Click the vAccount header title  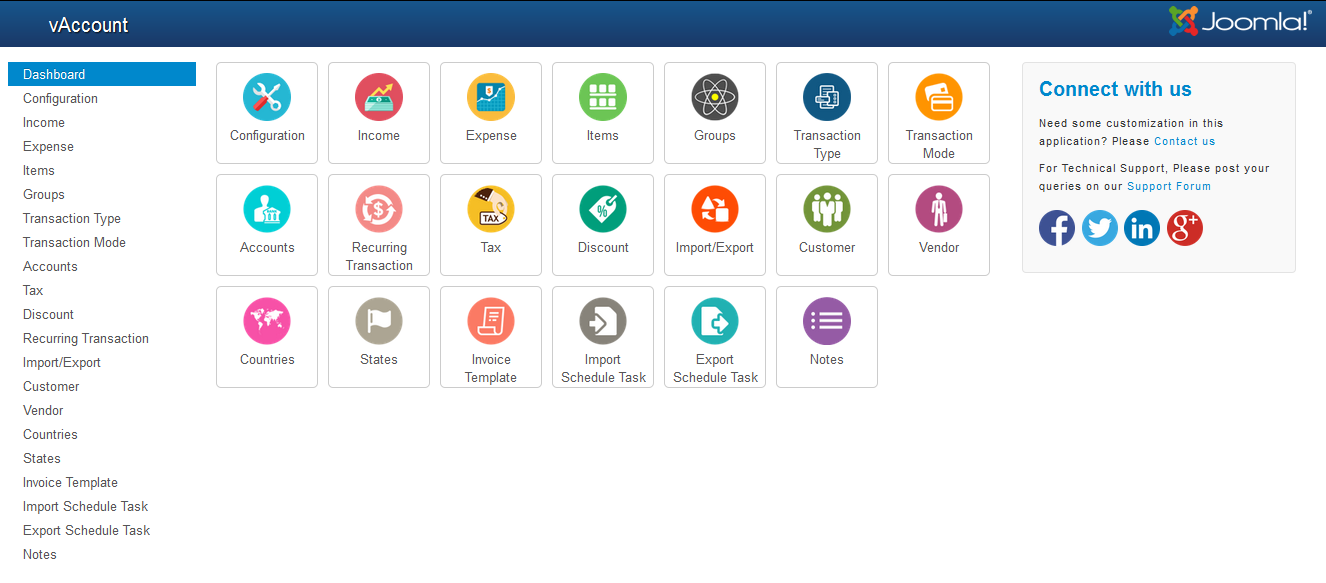88,25
